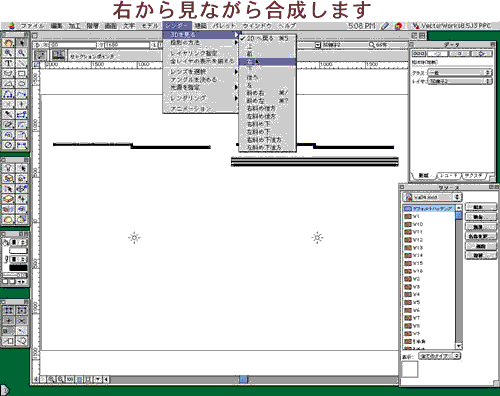Select the arrow selection pointer tool

[21, 42]
